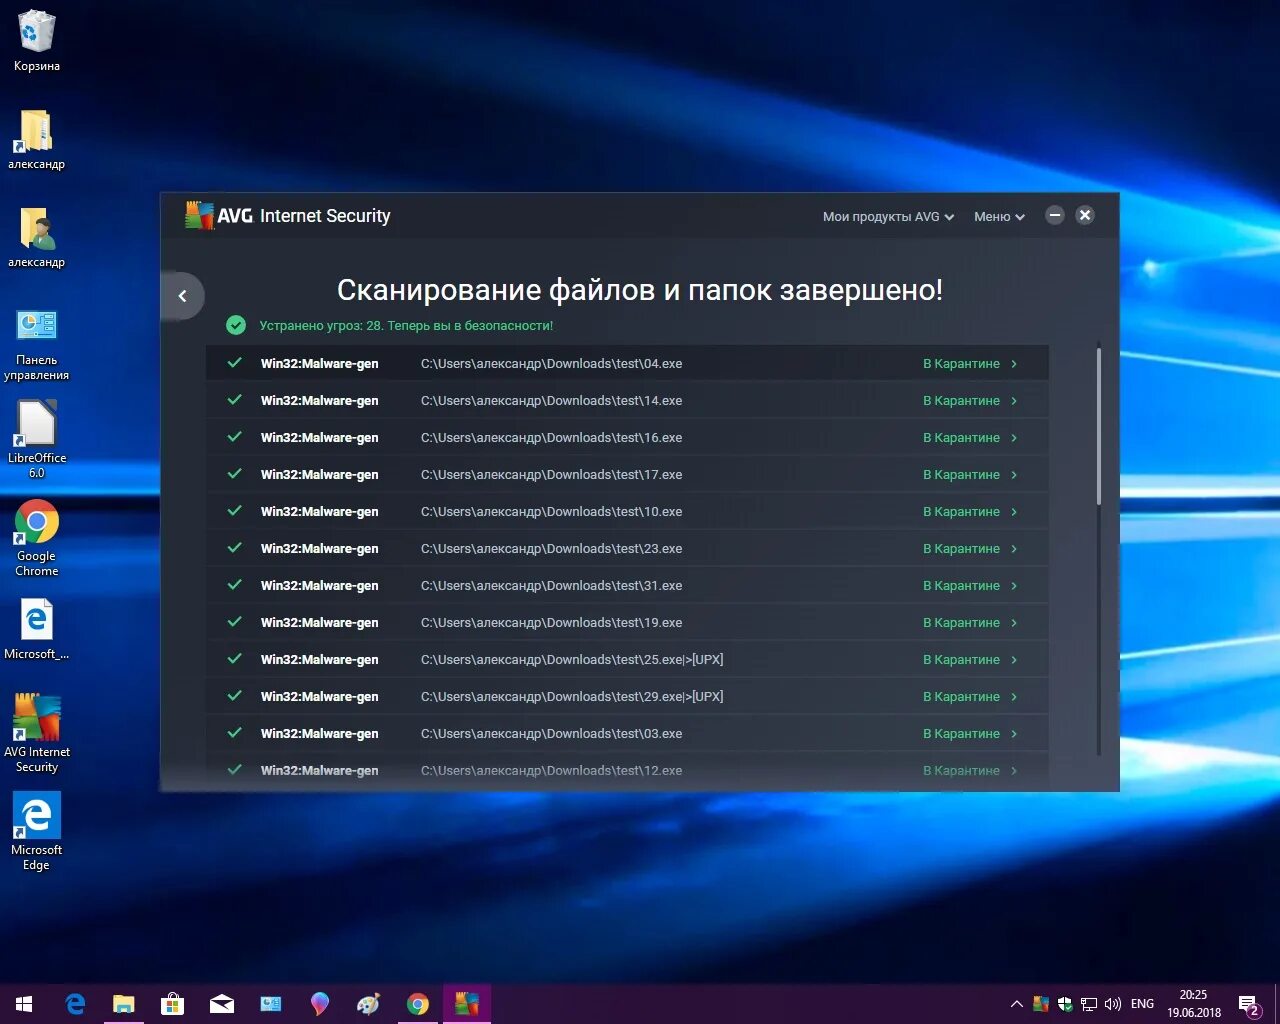Launch Microsoft Edge desktop shortcut

point(37,832)
